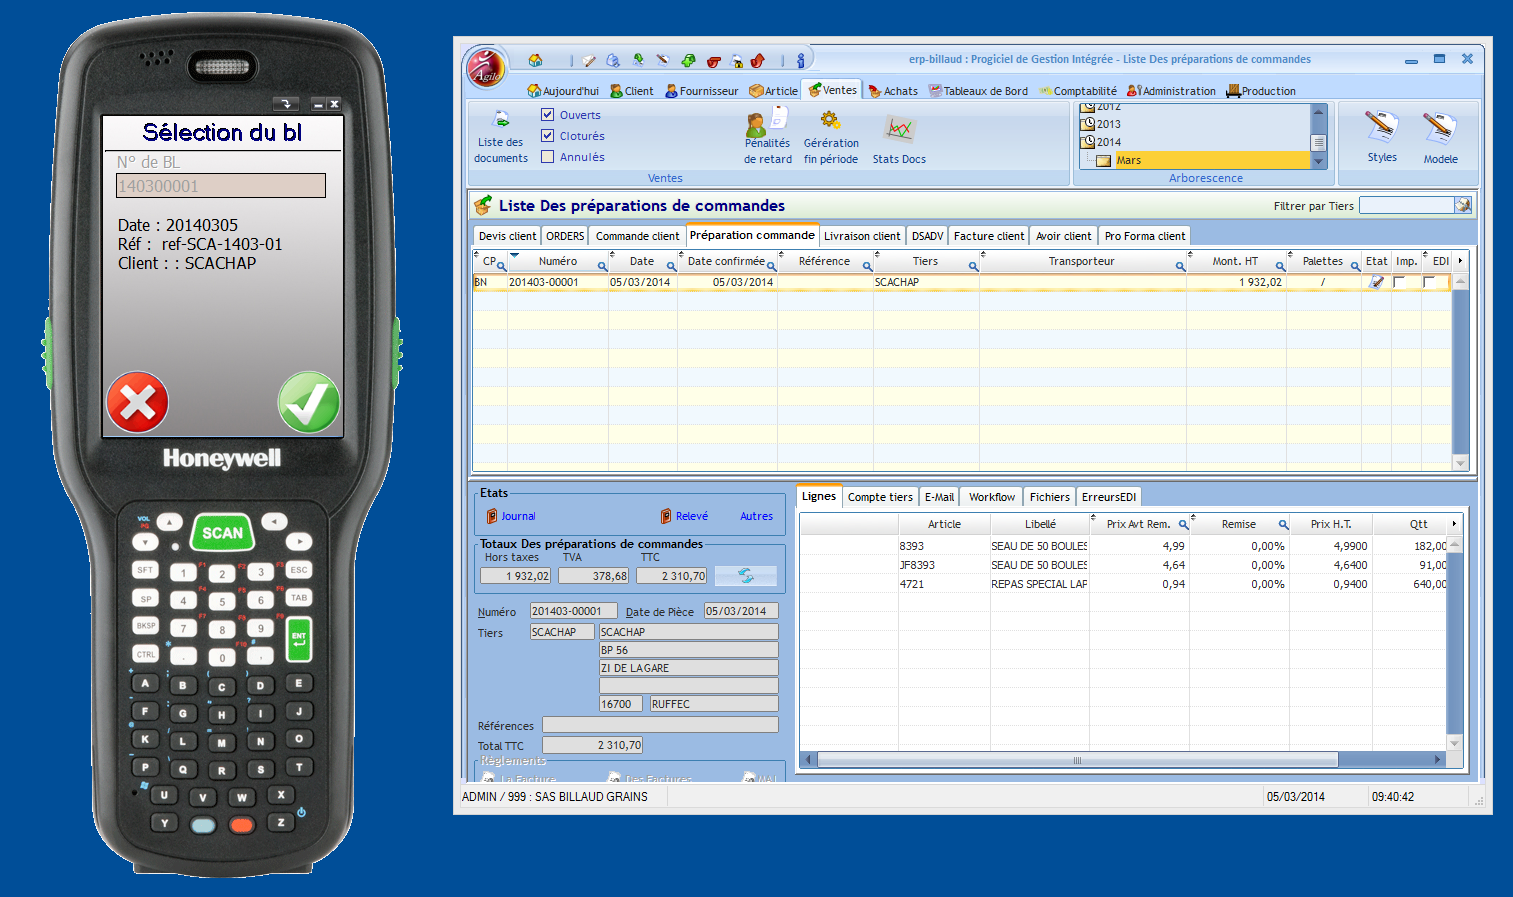1513x897 pixels.
Task: Toggle the EDI checkbox in row 201403-00001
Action: (x=1429, y=282)
